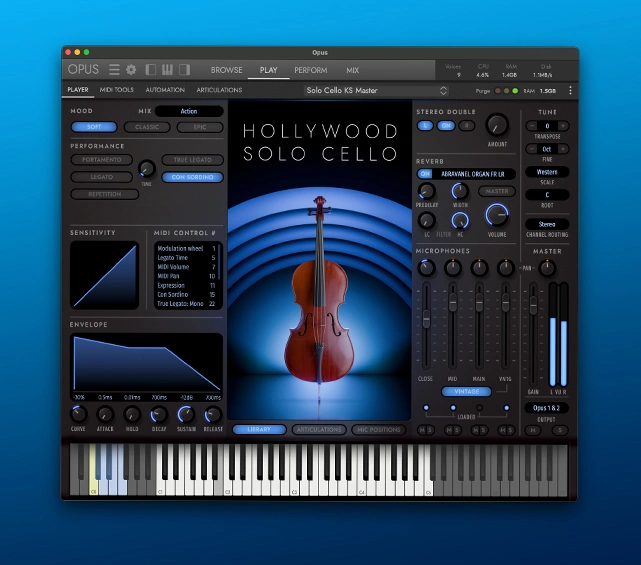Open the Articulations subtab at top
Image resolution: width=641 pixels, height=565 pixels.
tap(219, 90)
